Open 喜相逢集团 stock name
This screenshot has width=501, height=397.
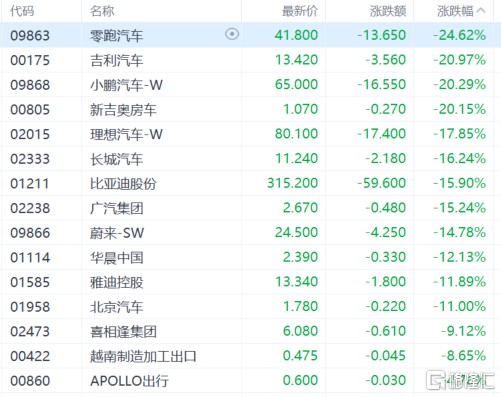(123, 332)
